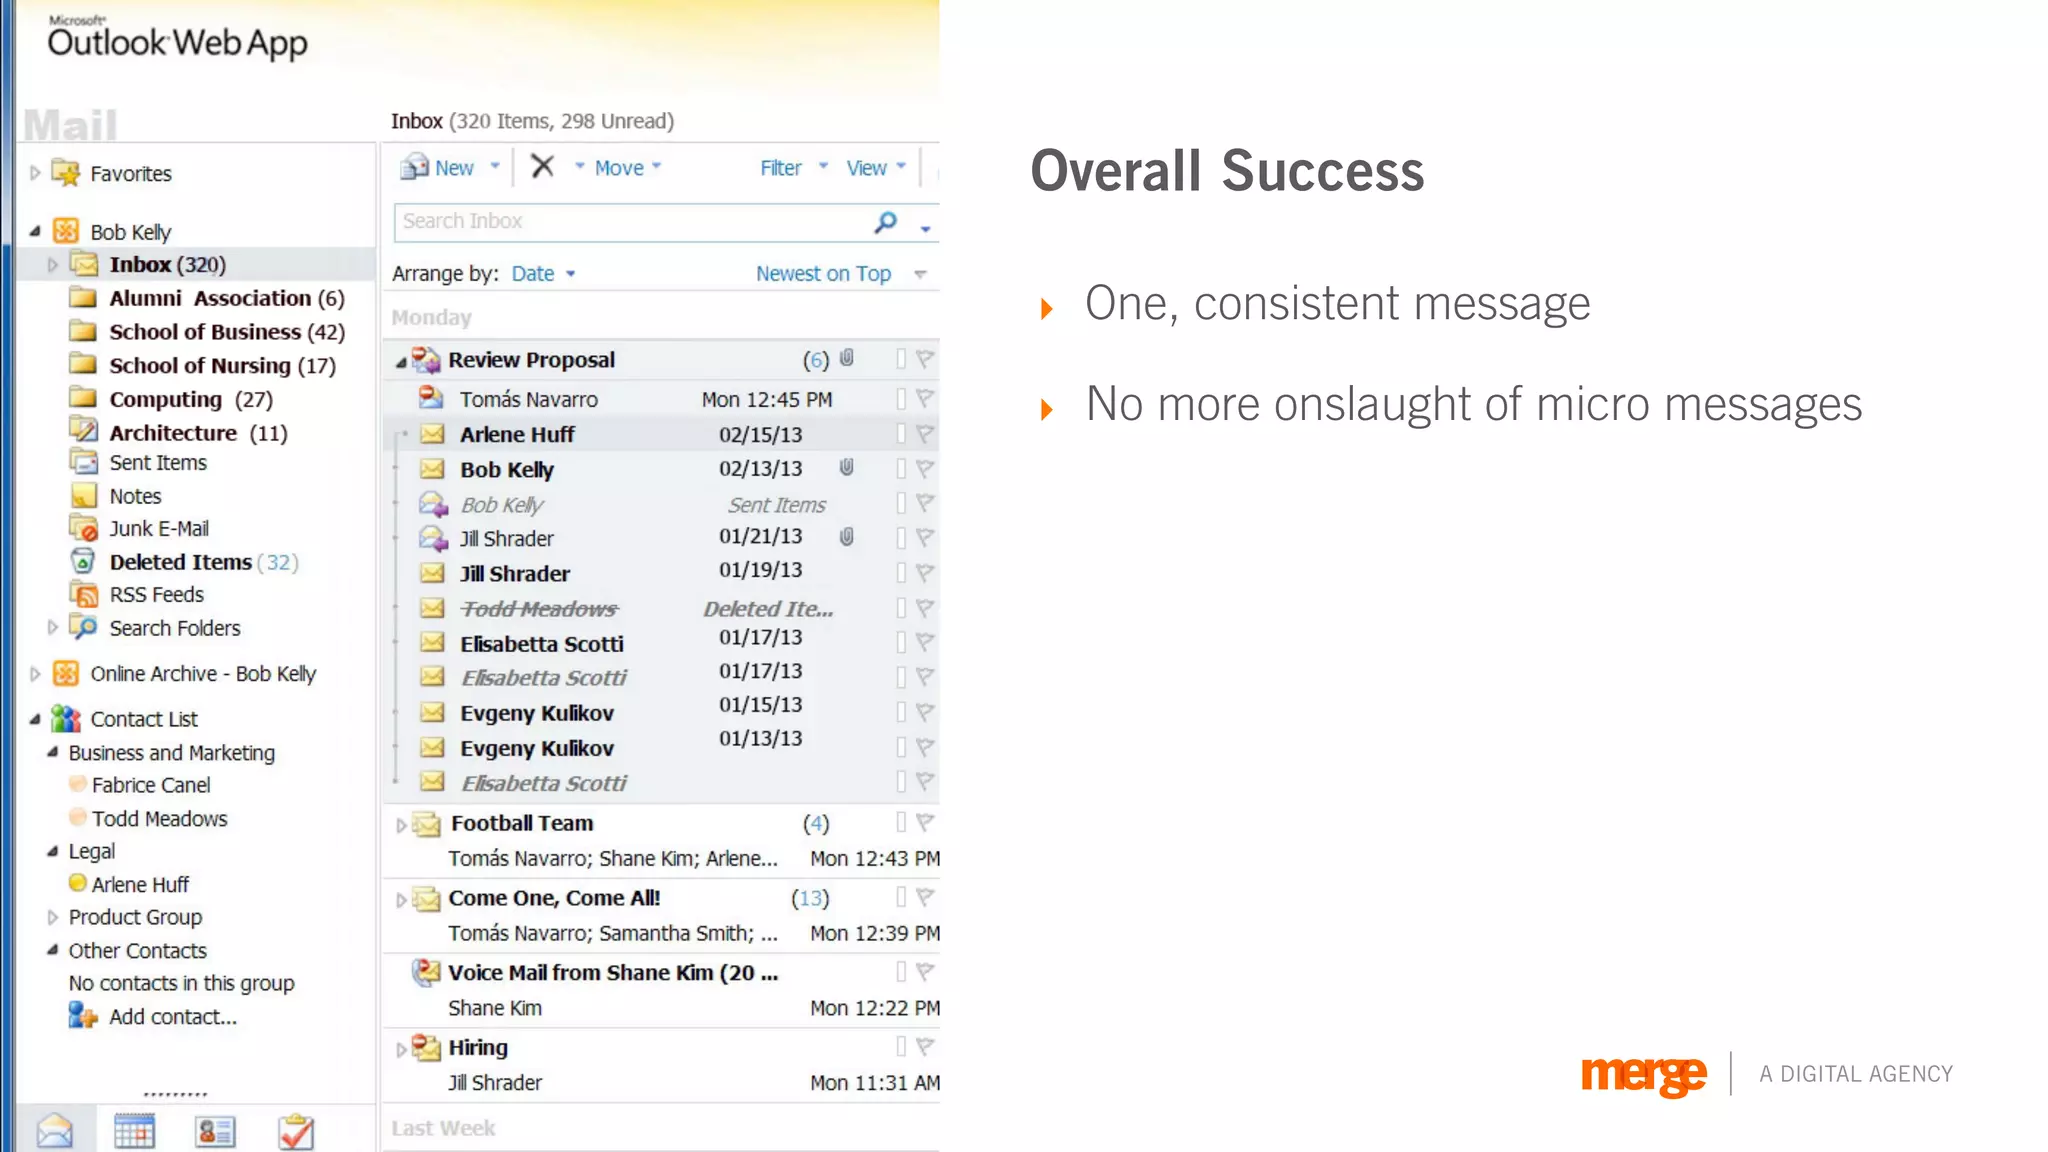Click Add contact... link
Screen dimensions: 2048x1152
[x=173, y=1016]
